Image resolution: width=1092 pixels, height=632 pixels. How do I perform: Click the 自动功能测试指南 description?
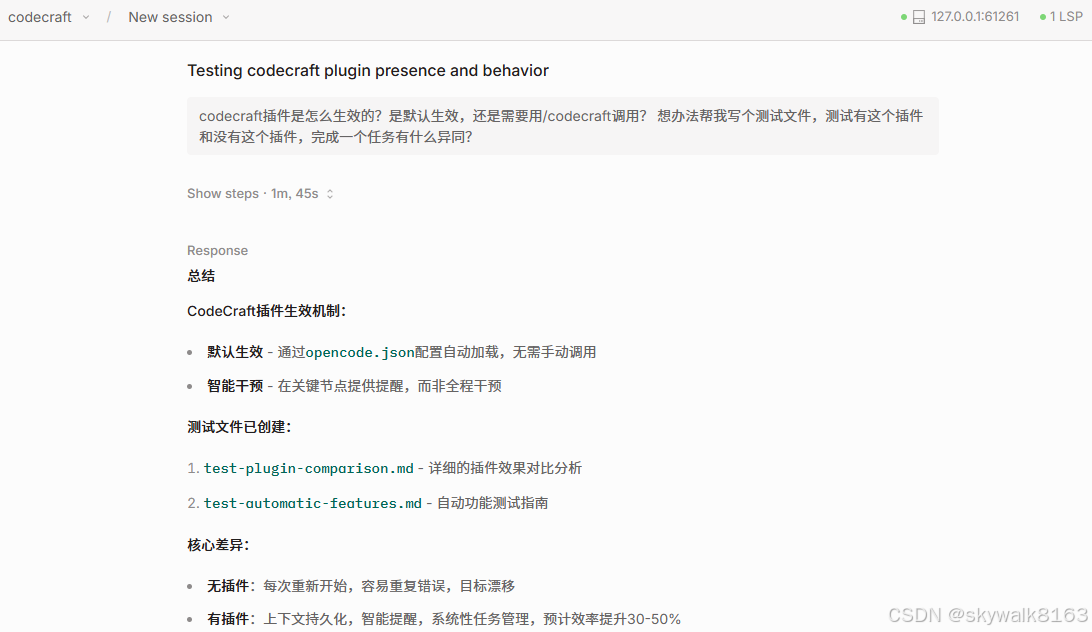pyautogui.click(x=492, y=503)
